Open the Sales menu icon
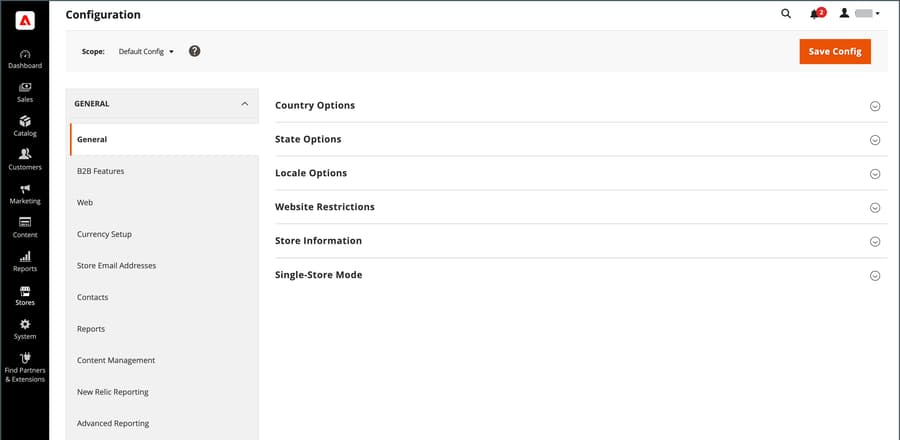Screen dimensions: 900x440 pyautogui.click(x=25, y=88)
